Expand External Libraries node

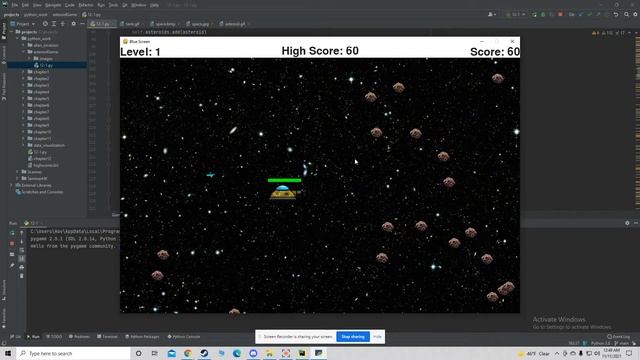click(11, 185)
